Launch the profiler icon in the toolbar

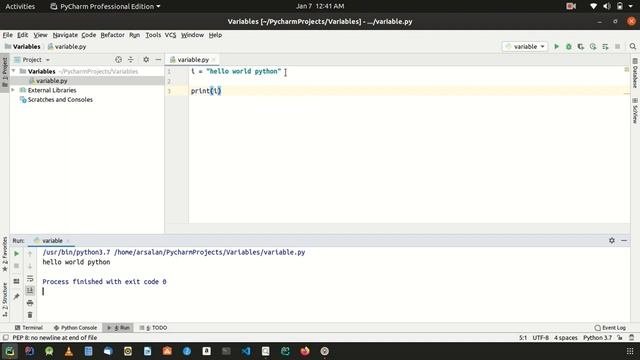tap(593, 47)
